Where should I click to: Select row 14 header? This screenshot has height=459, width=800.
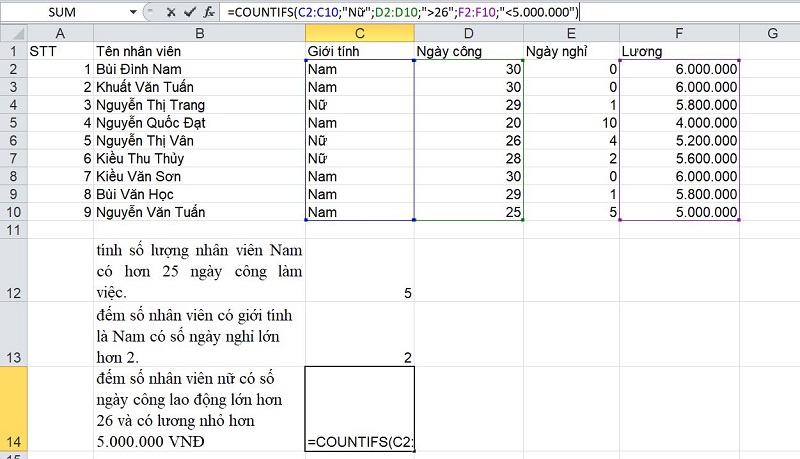pyautogui.click(x=13, y=409)
